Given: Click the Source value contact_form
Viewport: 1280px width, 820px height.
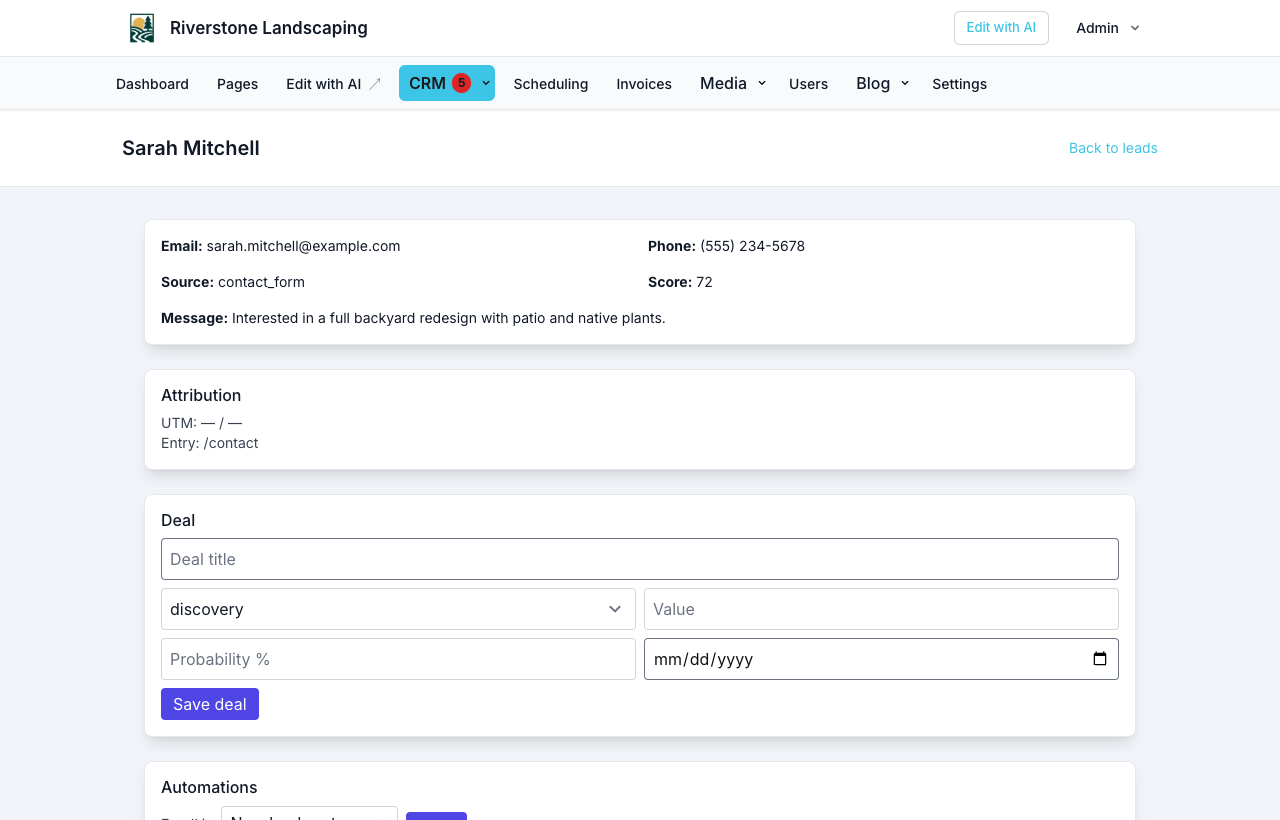Looking at the screenshot, I should [x=261, y=282].
